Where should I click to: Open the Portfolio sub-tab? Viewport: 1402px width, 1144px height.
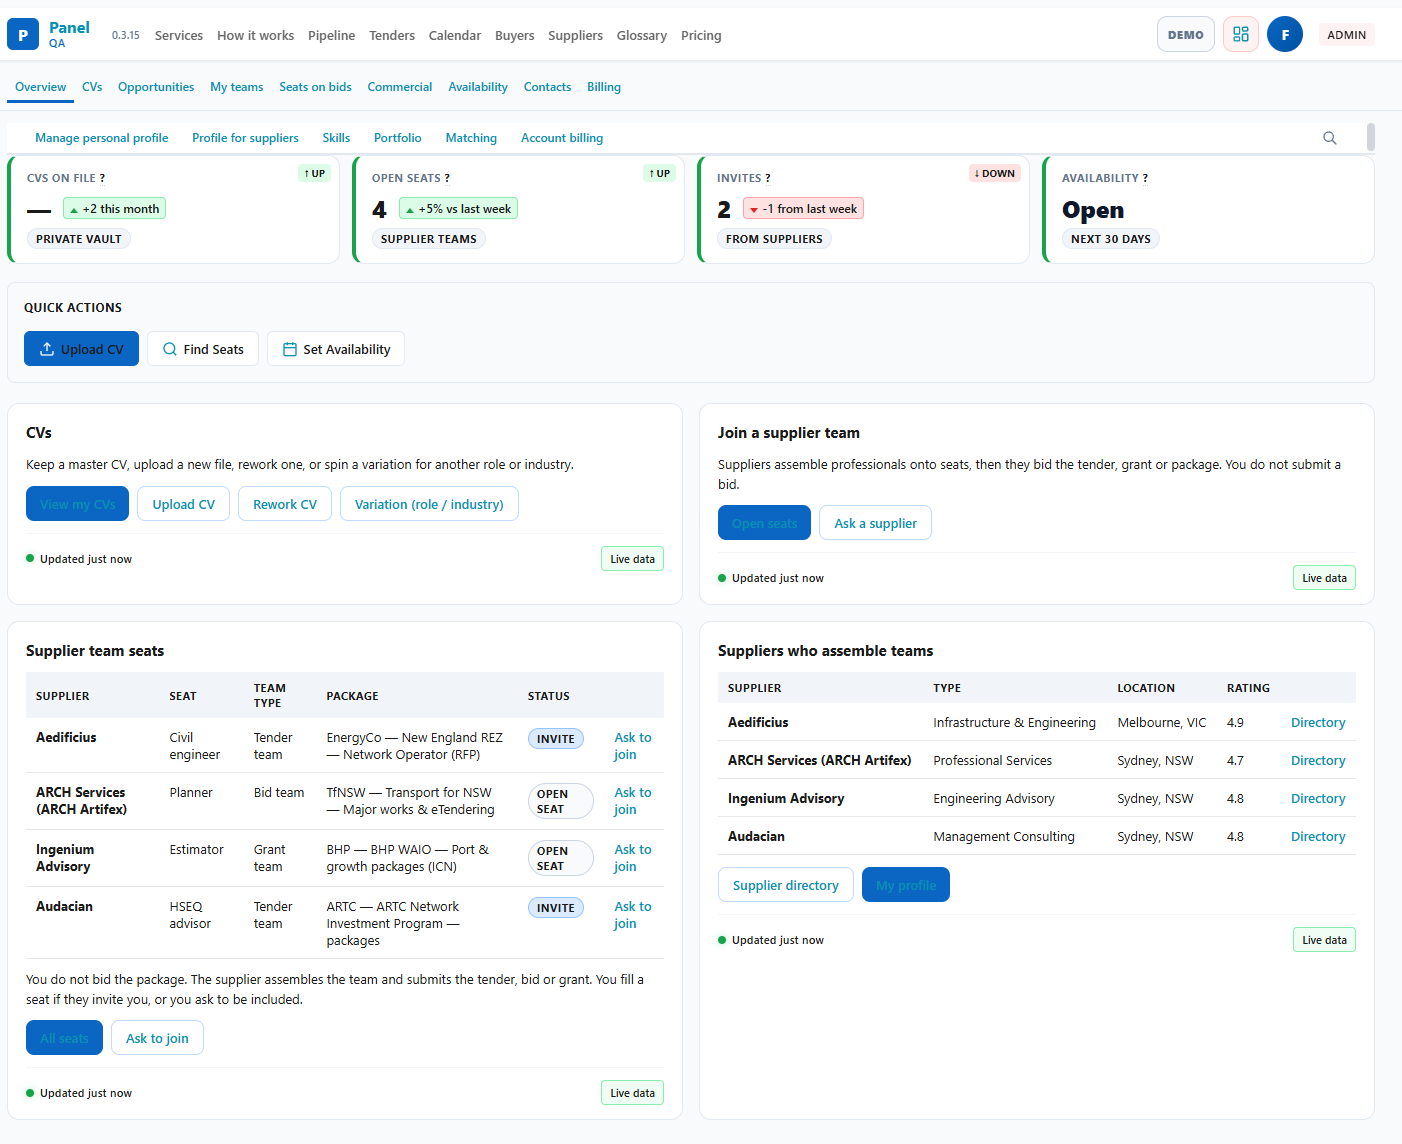pos(398,138)
